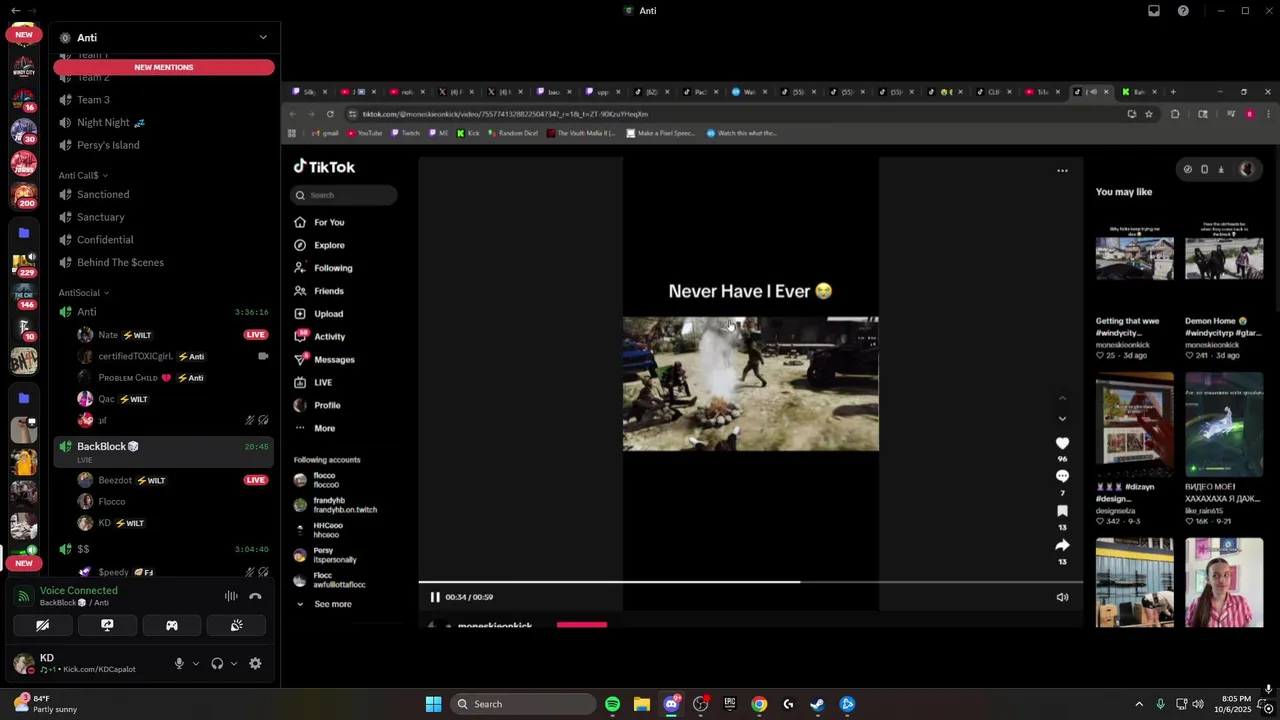Open 'Demon Home' recommended video
This screenshot has height=720, width=1280.
[x=1224, y=290]
